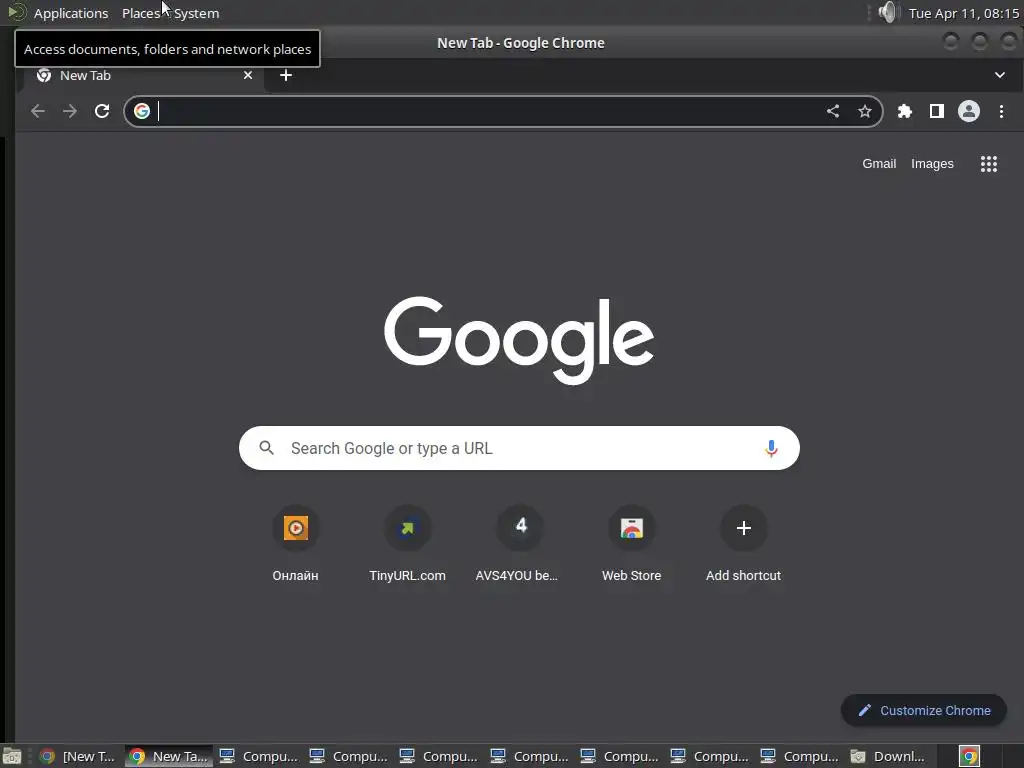Share this page using the share icon
The width and height of the screenshot is (1024, 768).
tap(833, 111)
